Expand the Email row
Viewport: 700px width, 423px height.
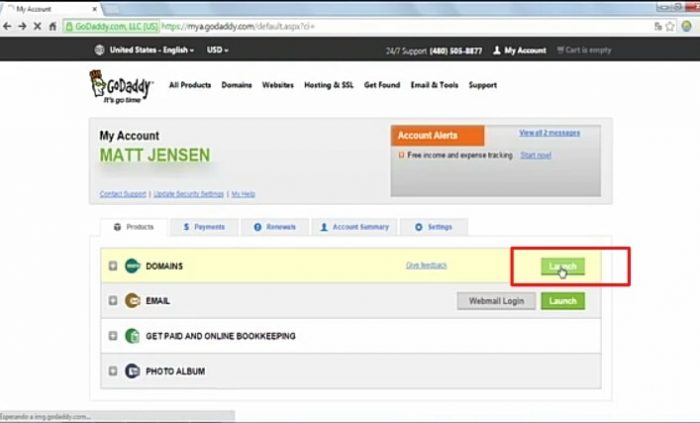pos(113,301)
